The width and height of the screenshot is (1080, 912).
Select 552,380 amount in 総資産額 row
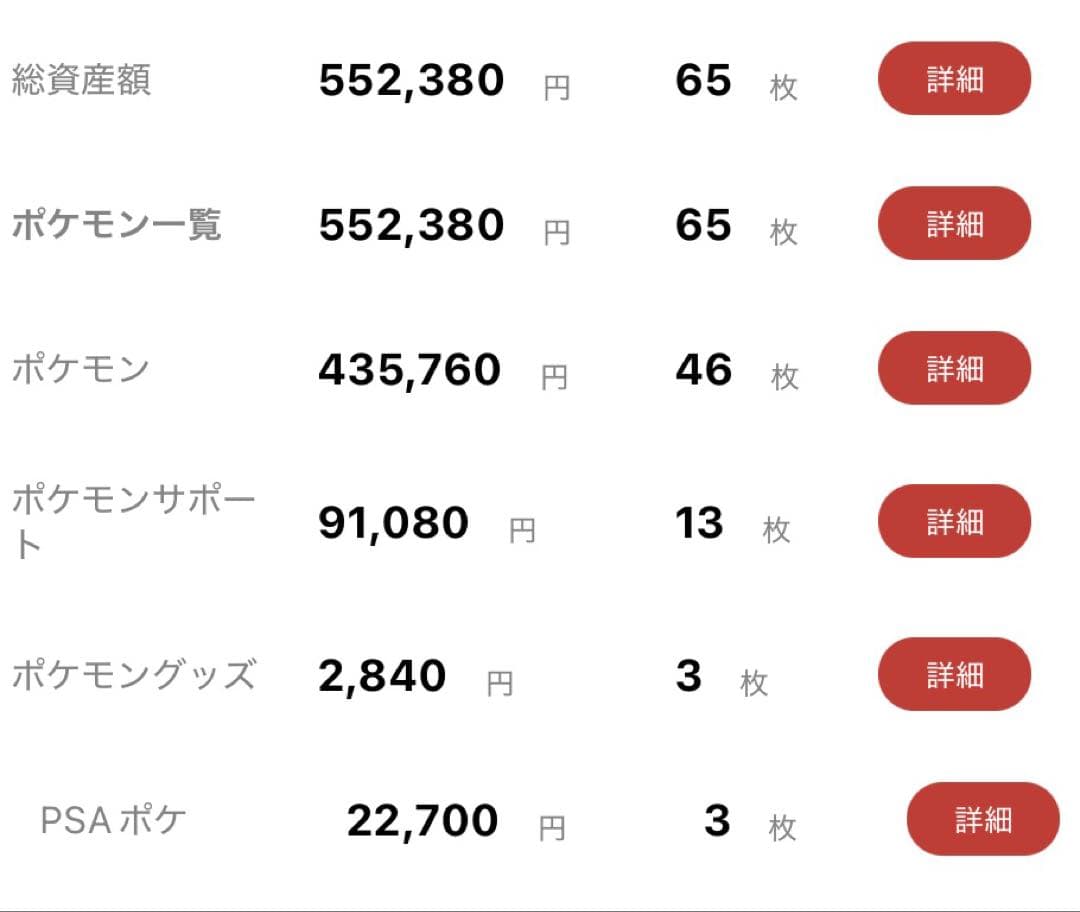tap(411, 81)
